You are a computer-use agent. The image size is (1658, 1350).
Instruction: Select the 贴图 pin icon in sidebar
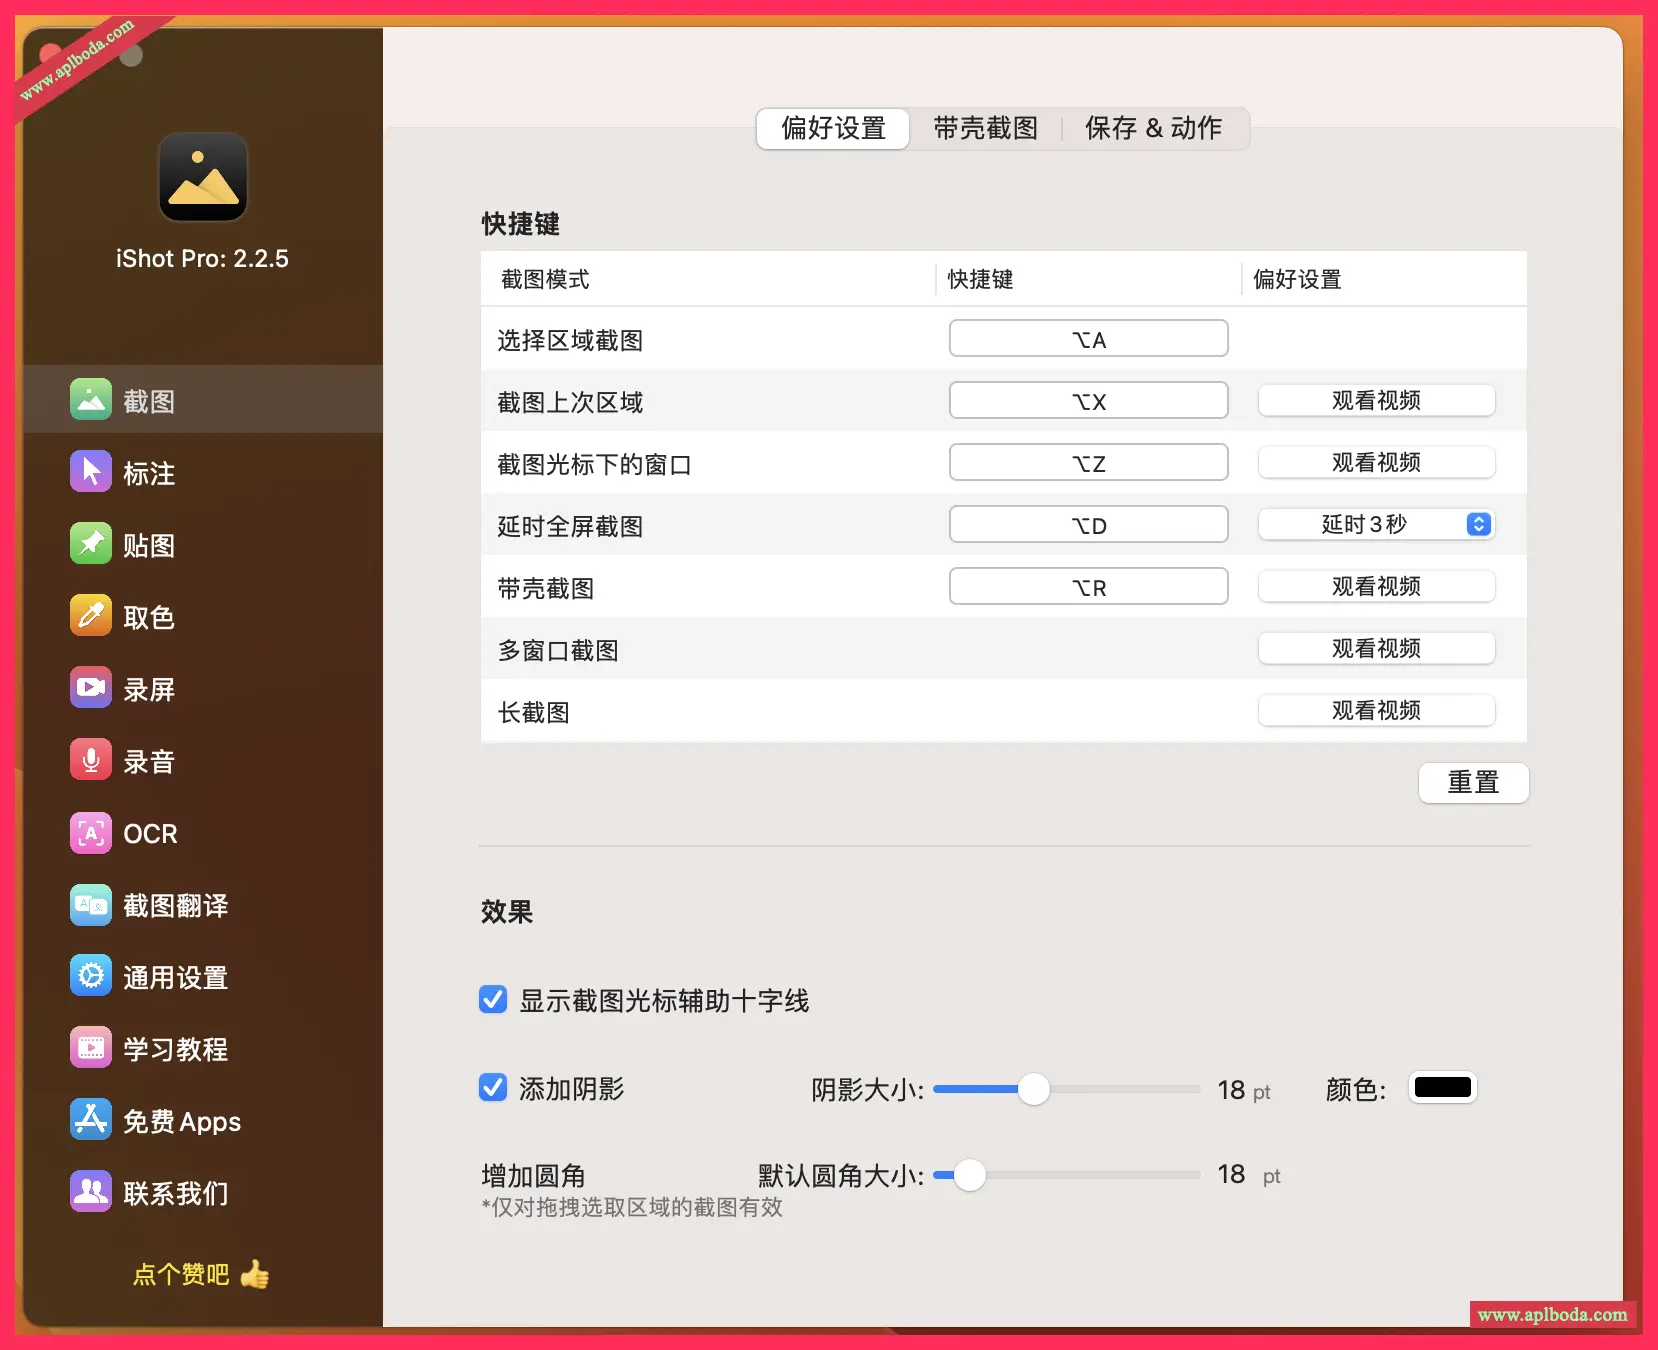(91, 544)
